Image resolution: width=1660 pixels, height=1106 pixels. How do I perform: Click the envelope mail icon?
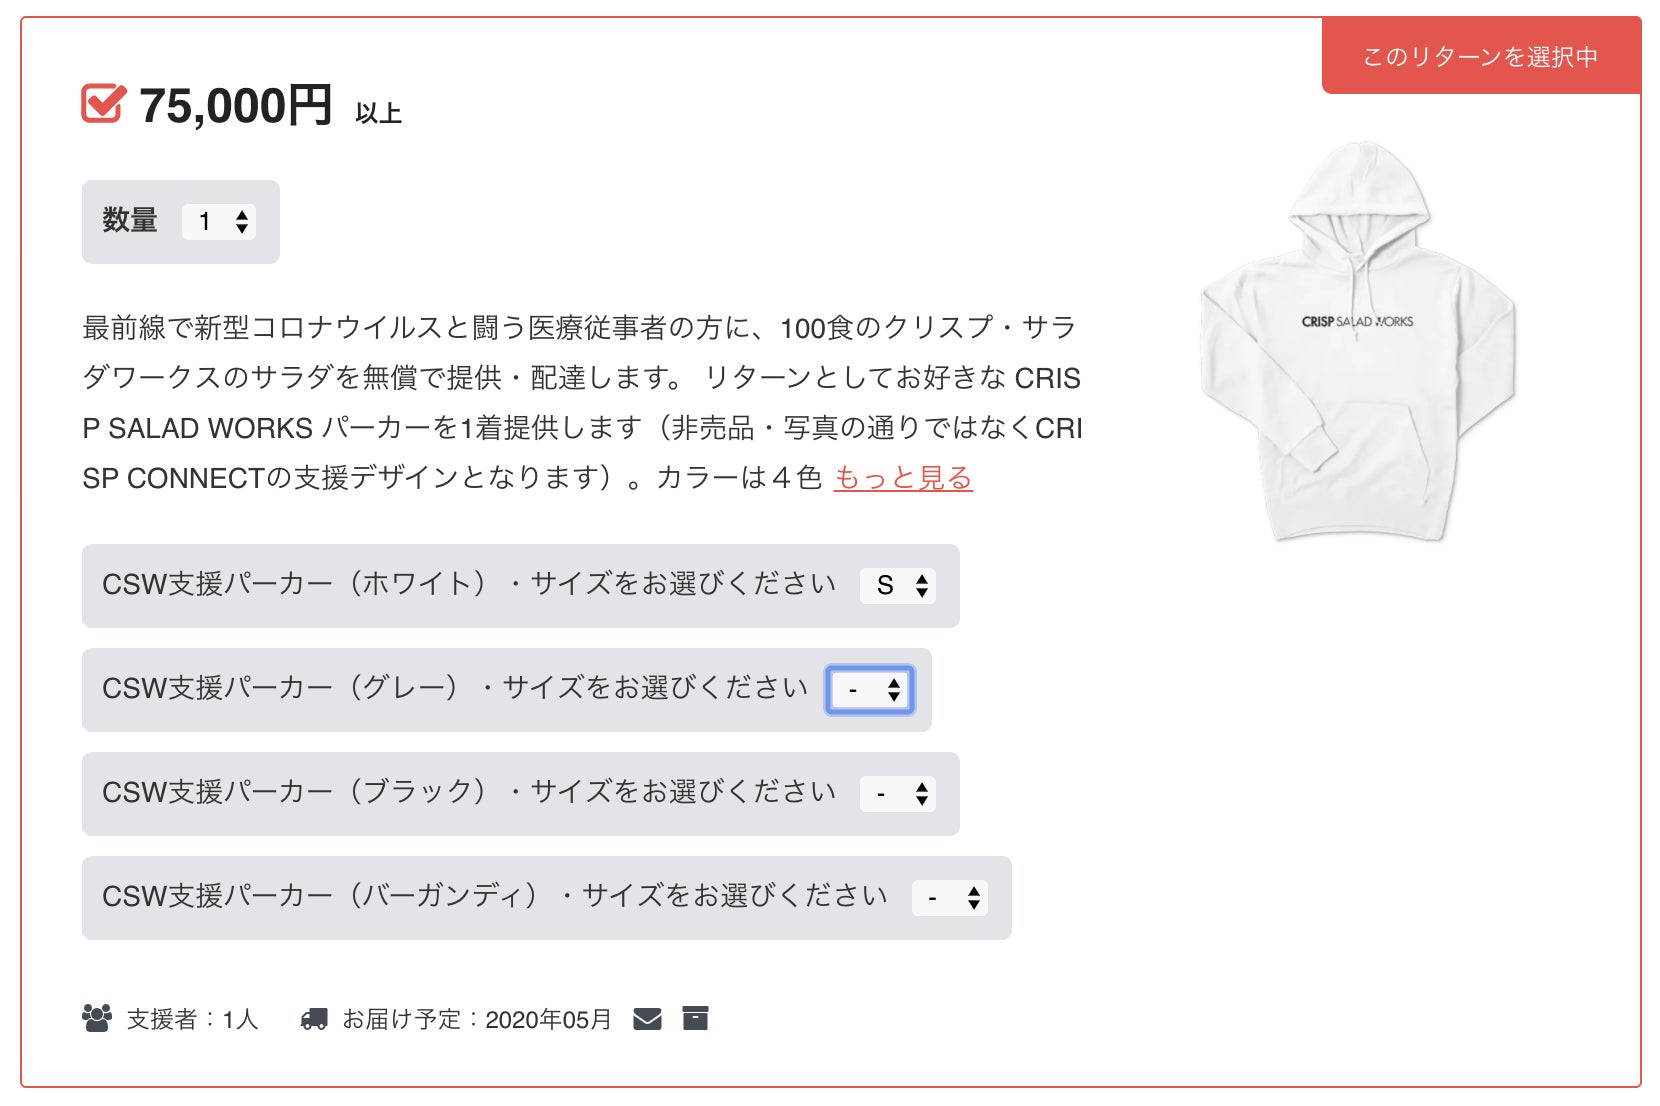click(647, 1019)
